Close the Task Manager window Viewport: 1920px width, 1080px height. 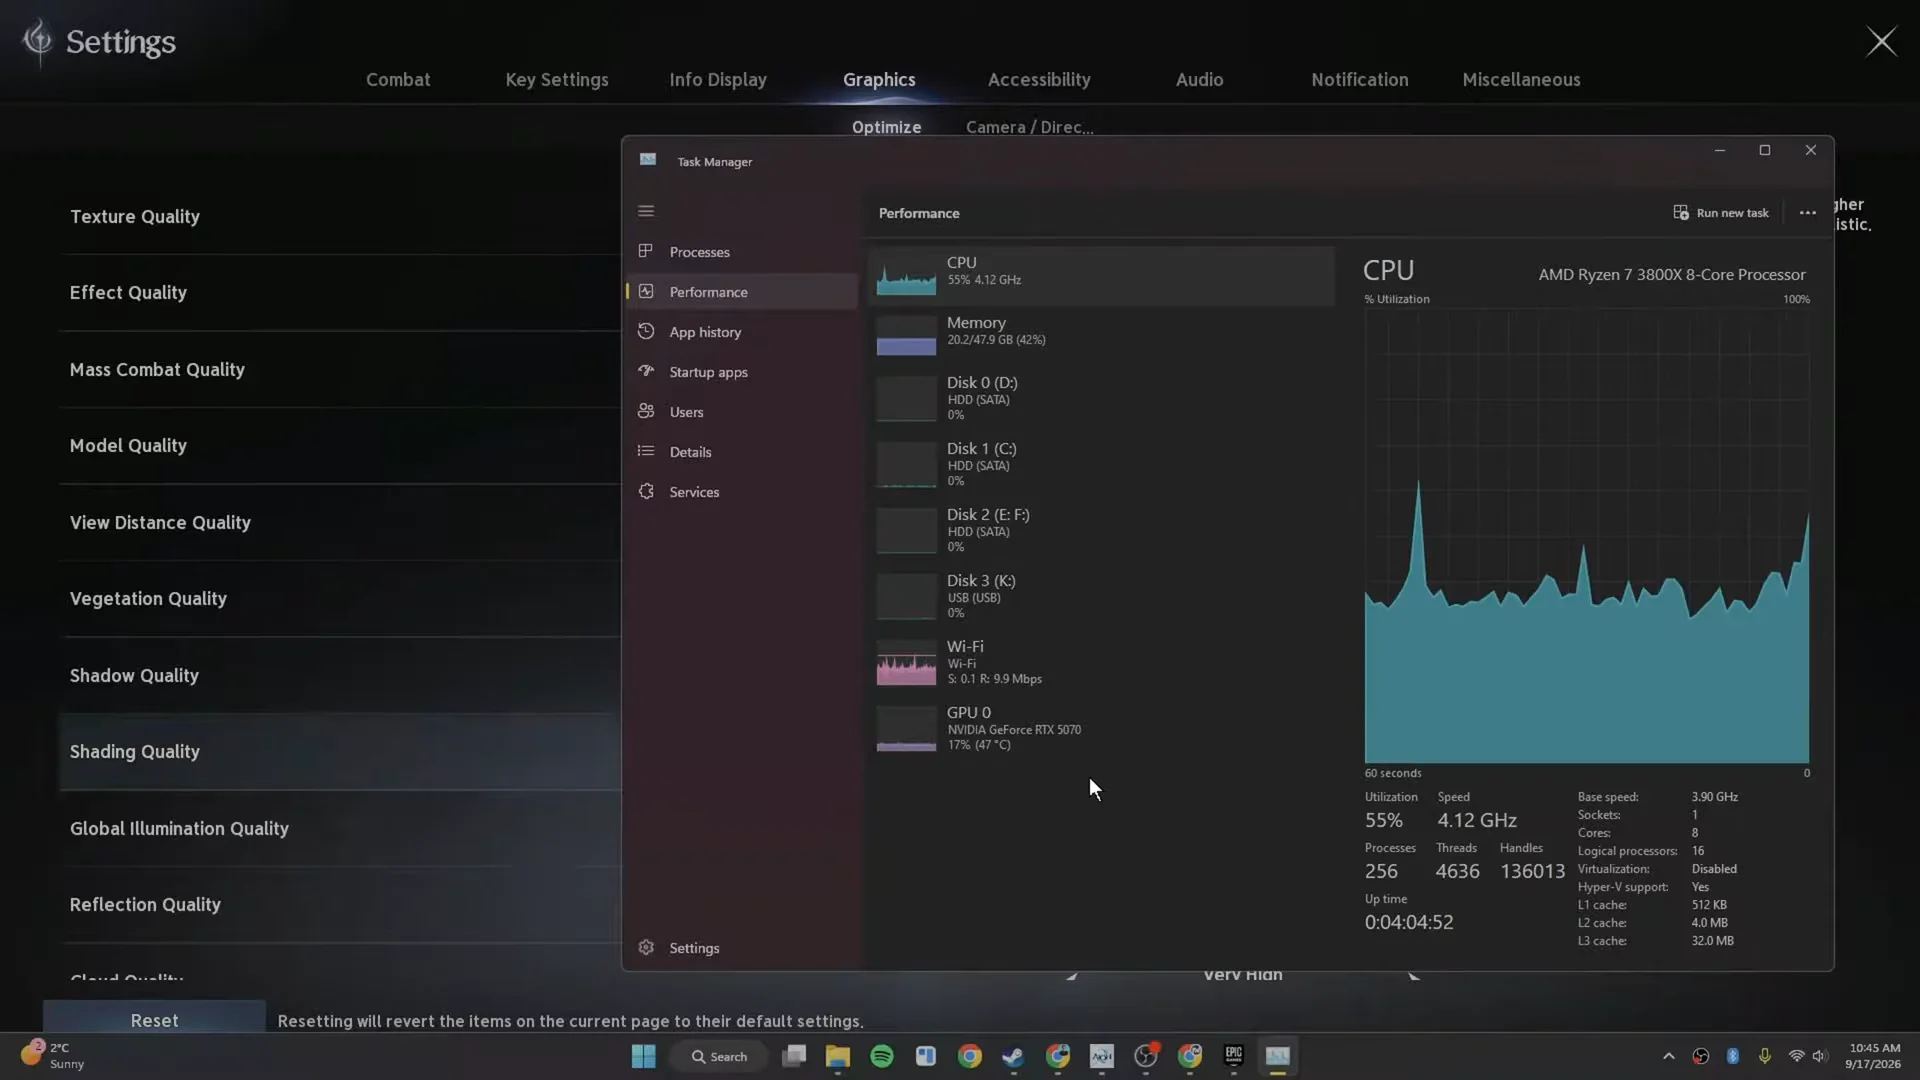coord(1810,150)
